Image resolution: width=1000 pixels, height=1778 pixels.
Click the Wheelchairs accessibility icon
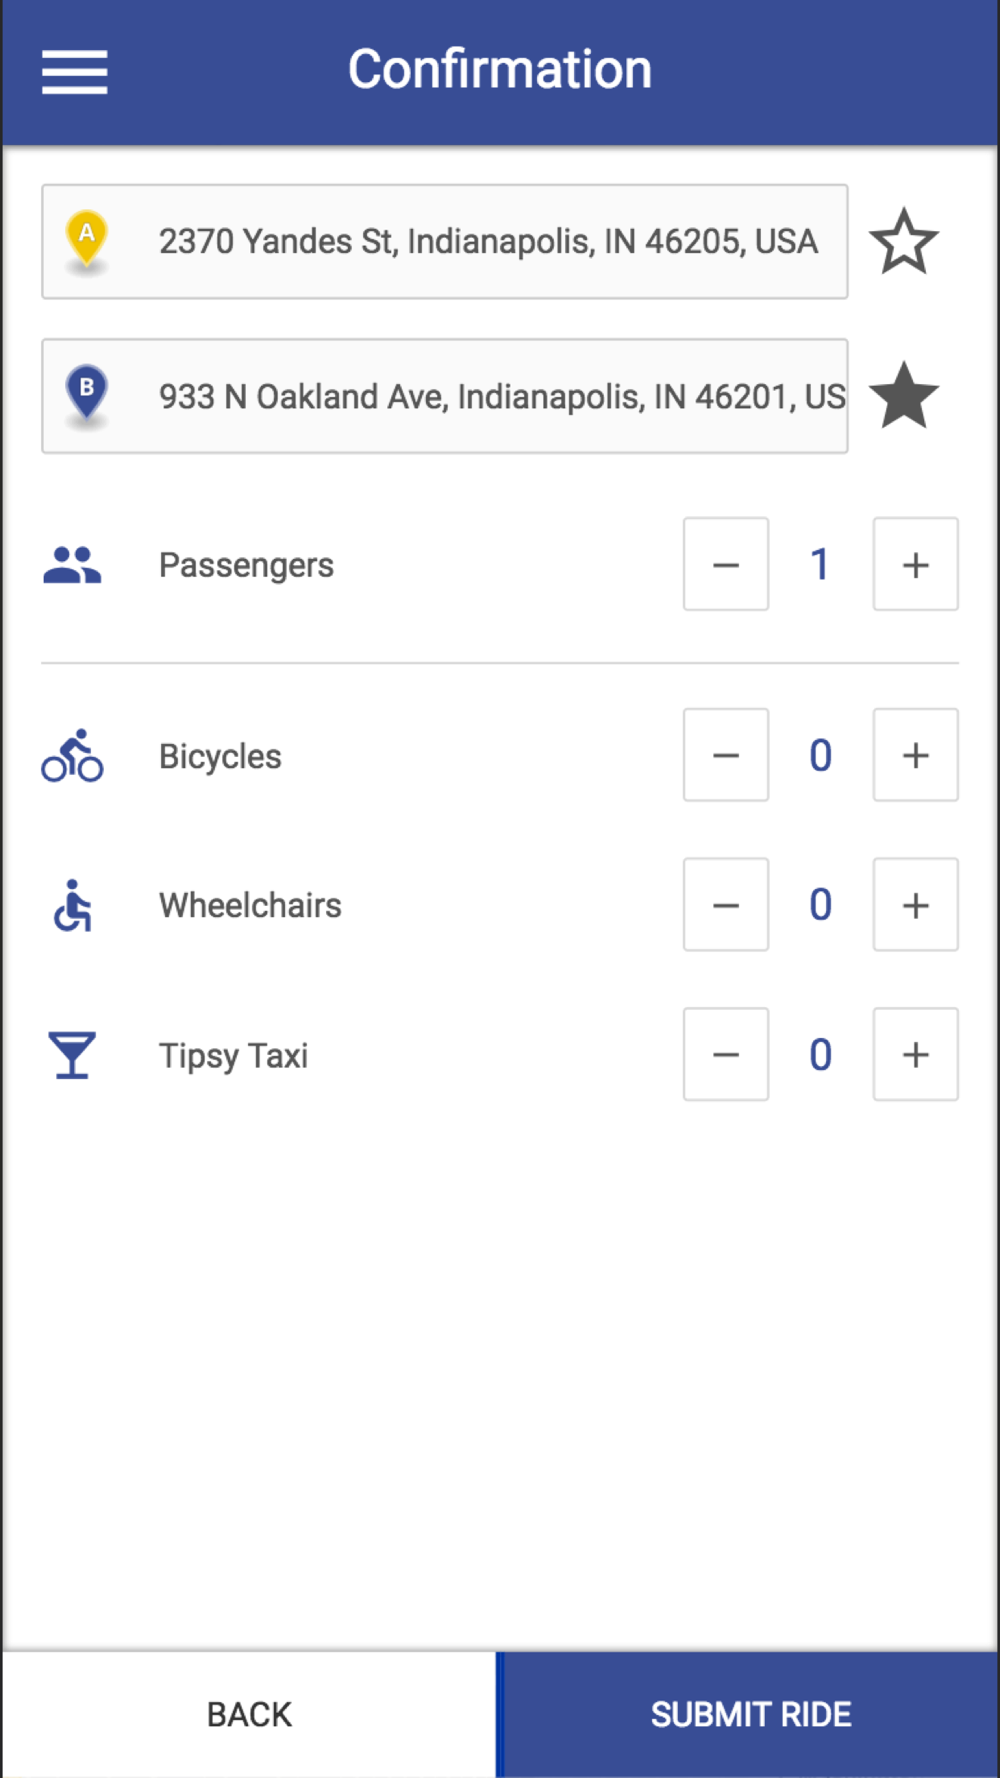(72, 905)
